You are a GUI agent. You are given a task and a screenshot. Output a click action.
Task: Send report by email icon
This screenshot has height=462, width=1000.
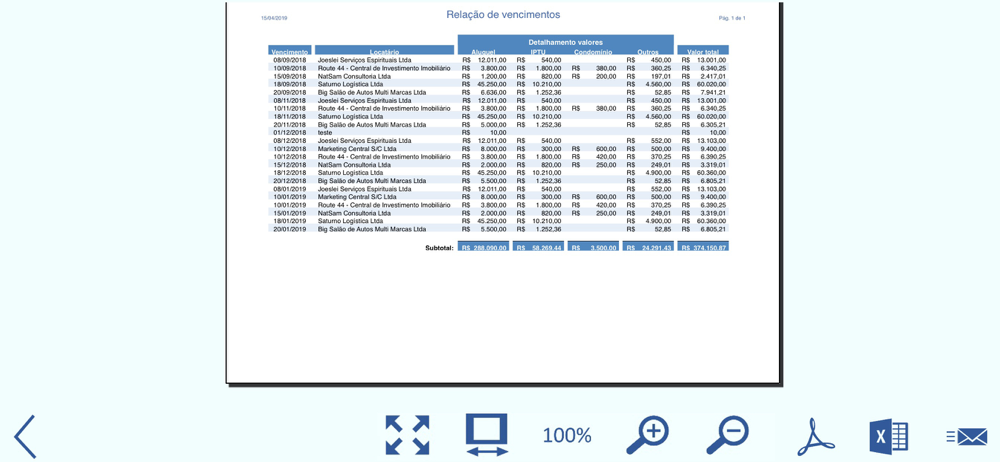point(967,436)
